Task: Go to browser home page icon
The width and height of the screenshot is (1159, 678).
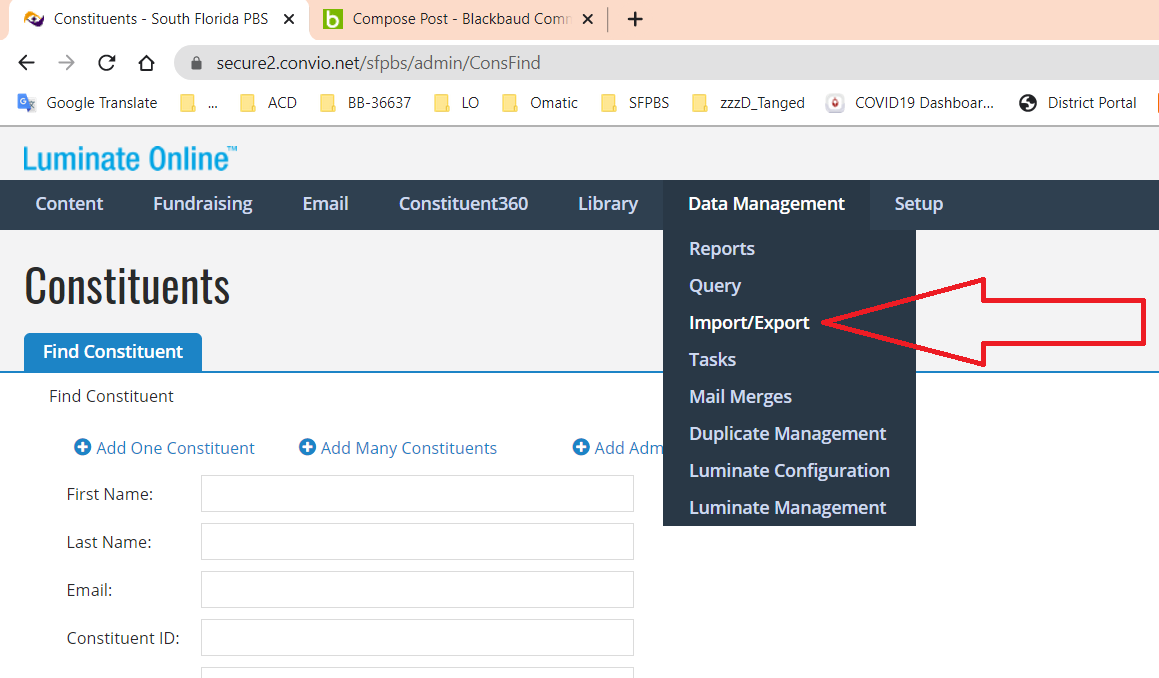Action: coord(146,63)
